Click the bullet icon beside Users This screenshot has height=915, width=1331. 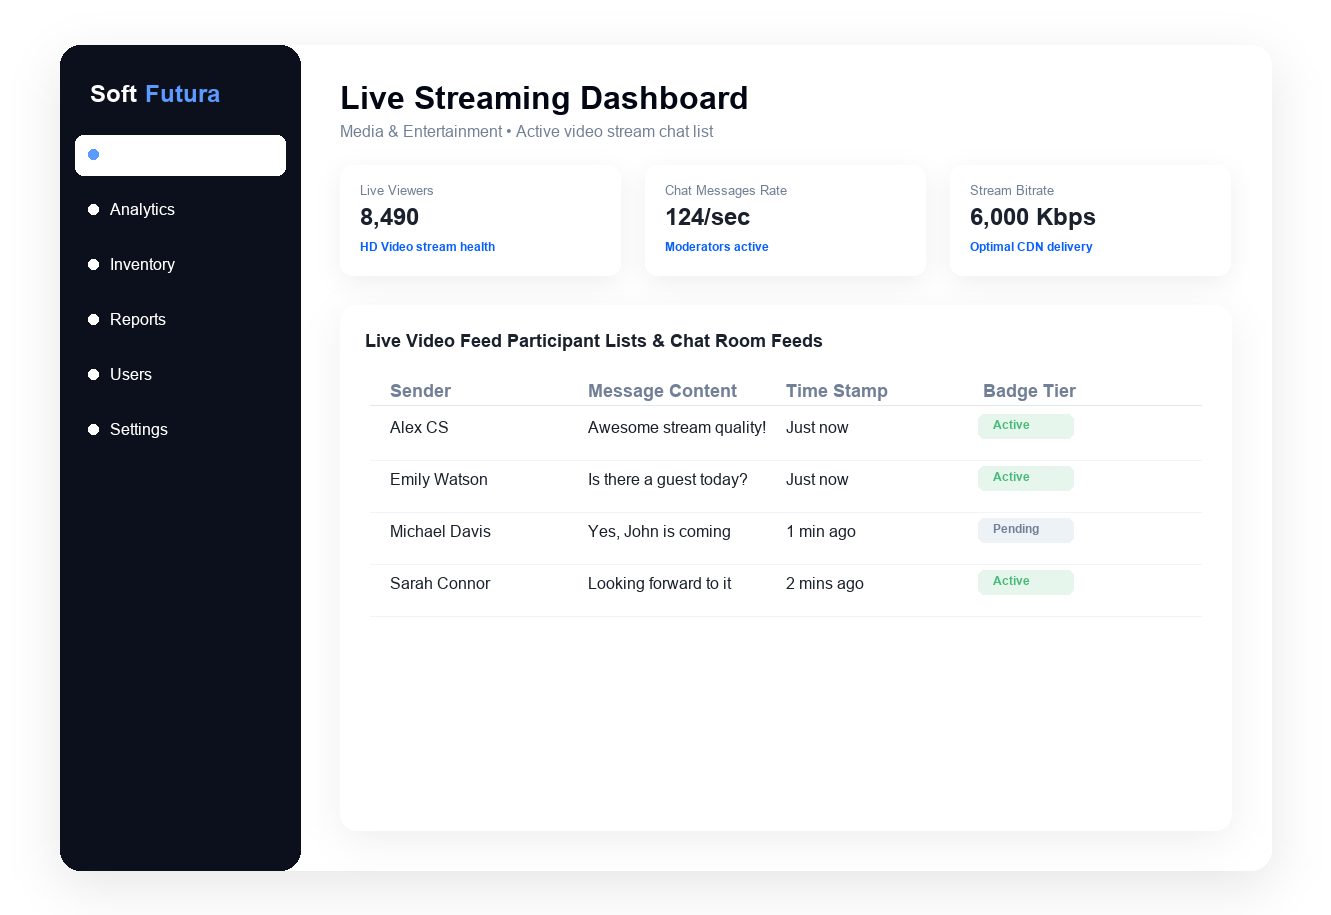coord(93,375)
